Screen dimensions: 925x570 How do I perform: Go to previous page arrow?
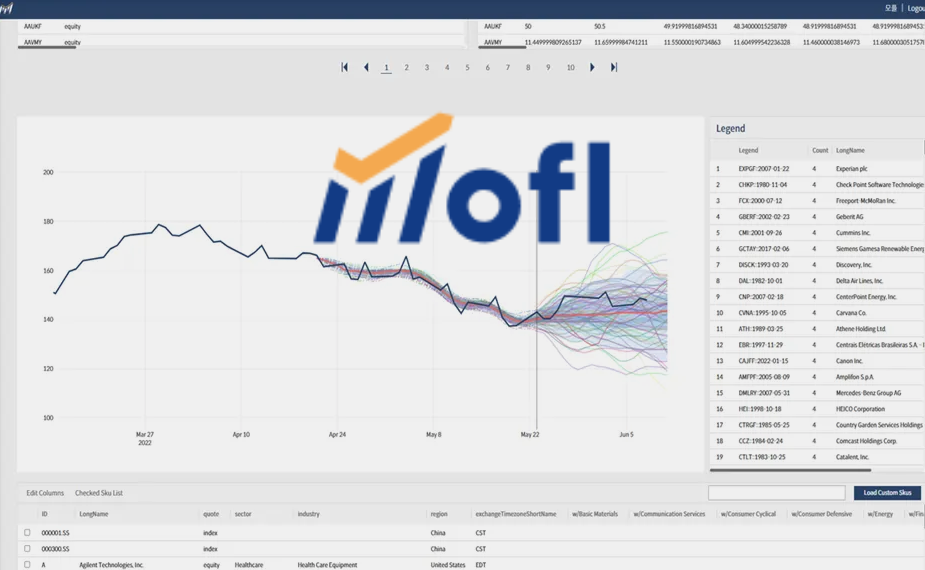point(366,67)
